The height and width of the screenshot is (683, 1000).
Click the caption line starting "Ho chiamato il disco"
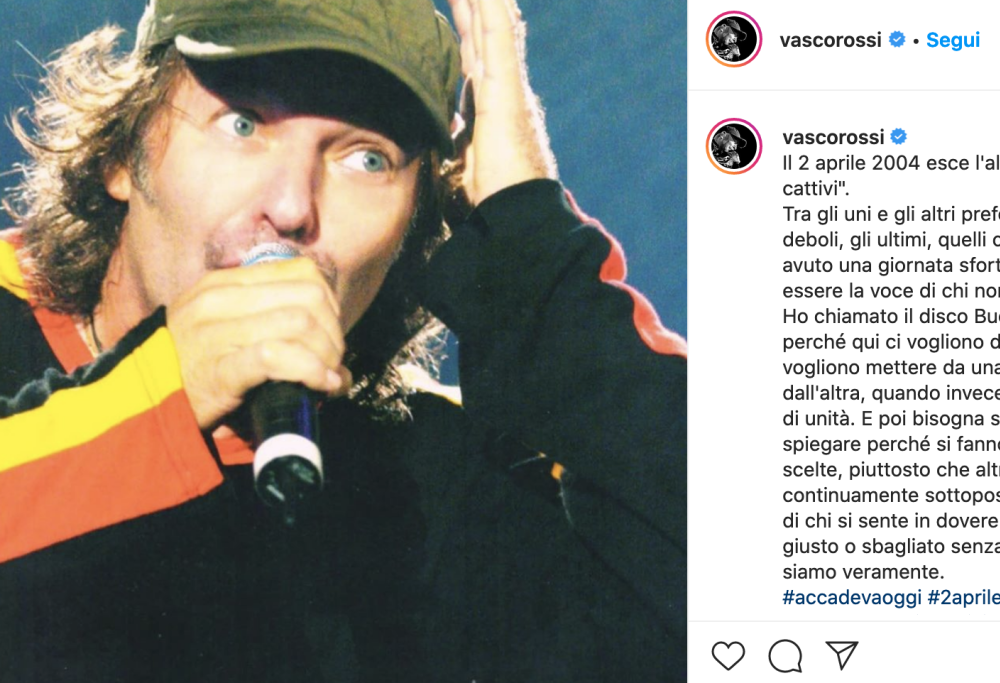pyautogui.click(x=891, y=316)
